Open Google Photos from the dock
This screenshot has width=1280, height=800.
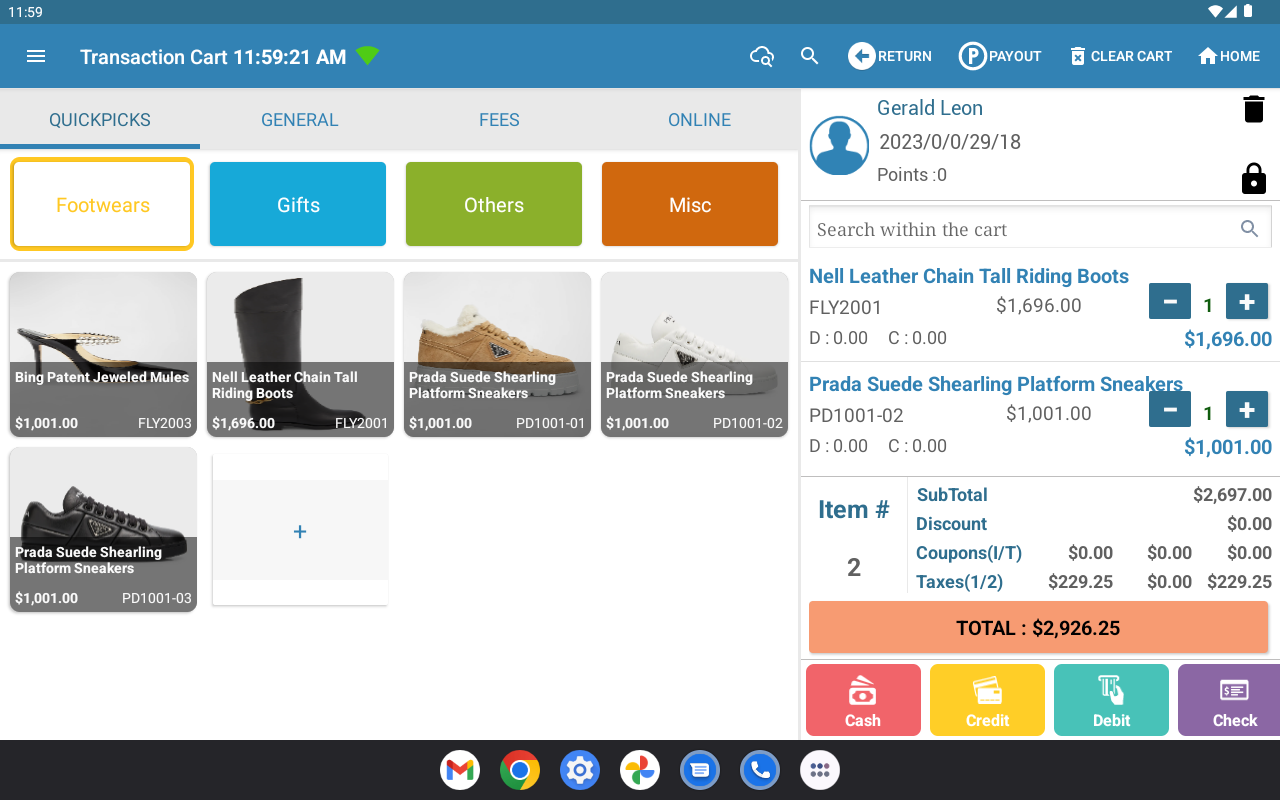point(640,770)
